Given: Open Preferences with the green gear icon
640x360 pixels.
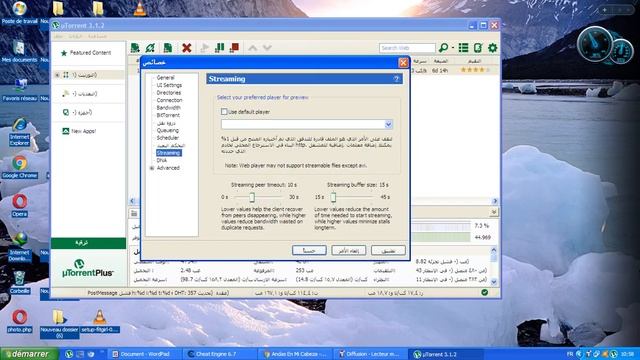Looking at the screenshot, I should click(x=493, y=48).
